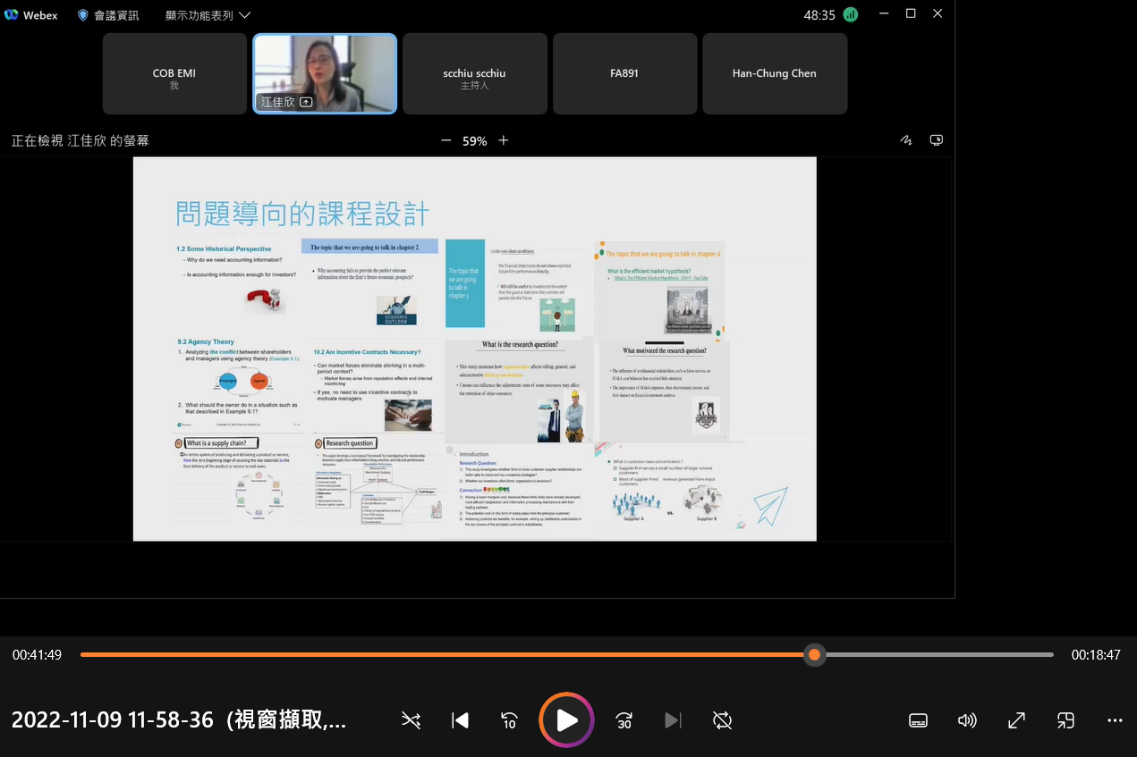Switch to mini player view
Viewport: 1137px width, 757px height.
[x=1065, y=720]
